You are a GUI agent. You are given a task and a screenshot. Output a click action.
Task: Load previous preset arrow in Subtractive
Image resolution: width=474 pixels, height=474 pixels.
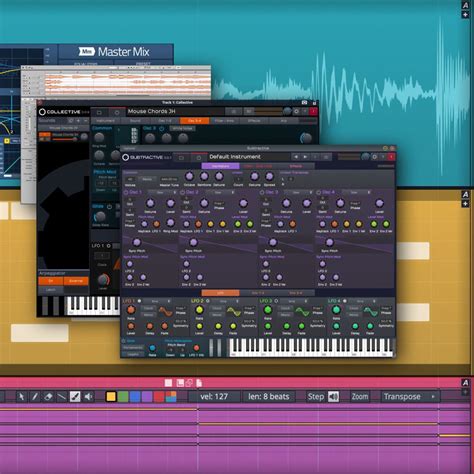click(295, 157)
